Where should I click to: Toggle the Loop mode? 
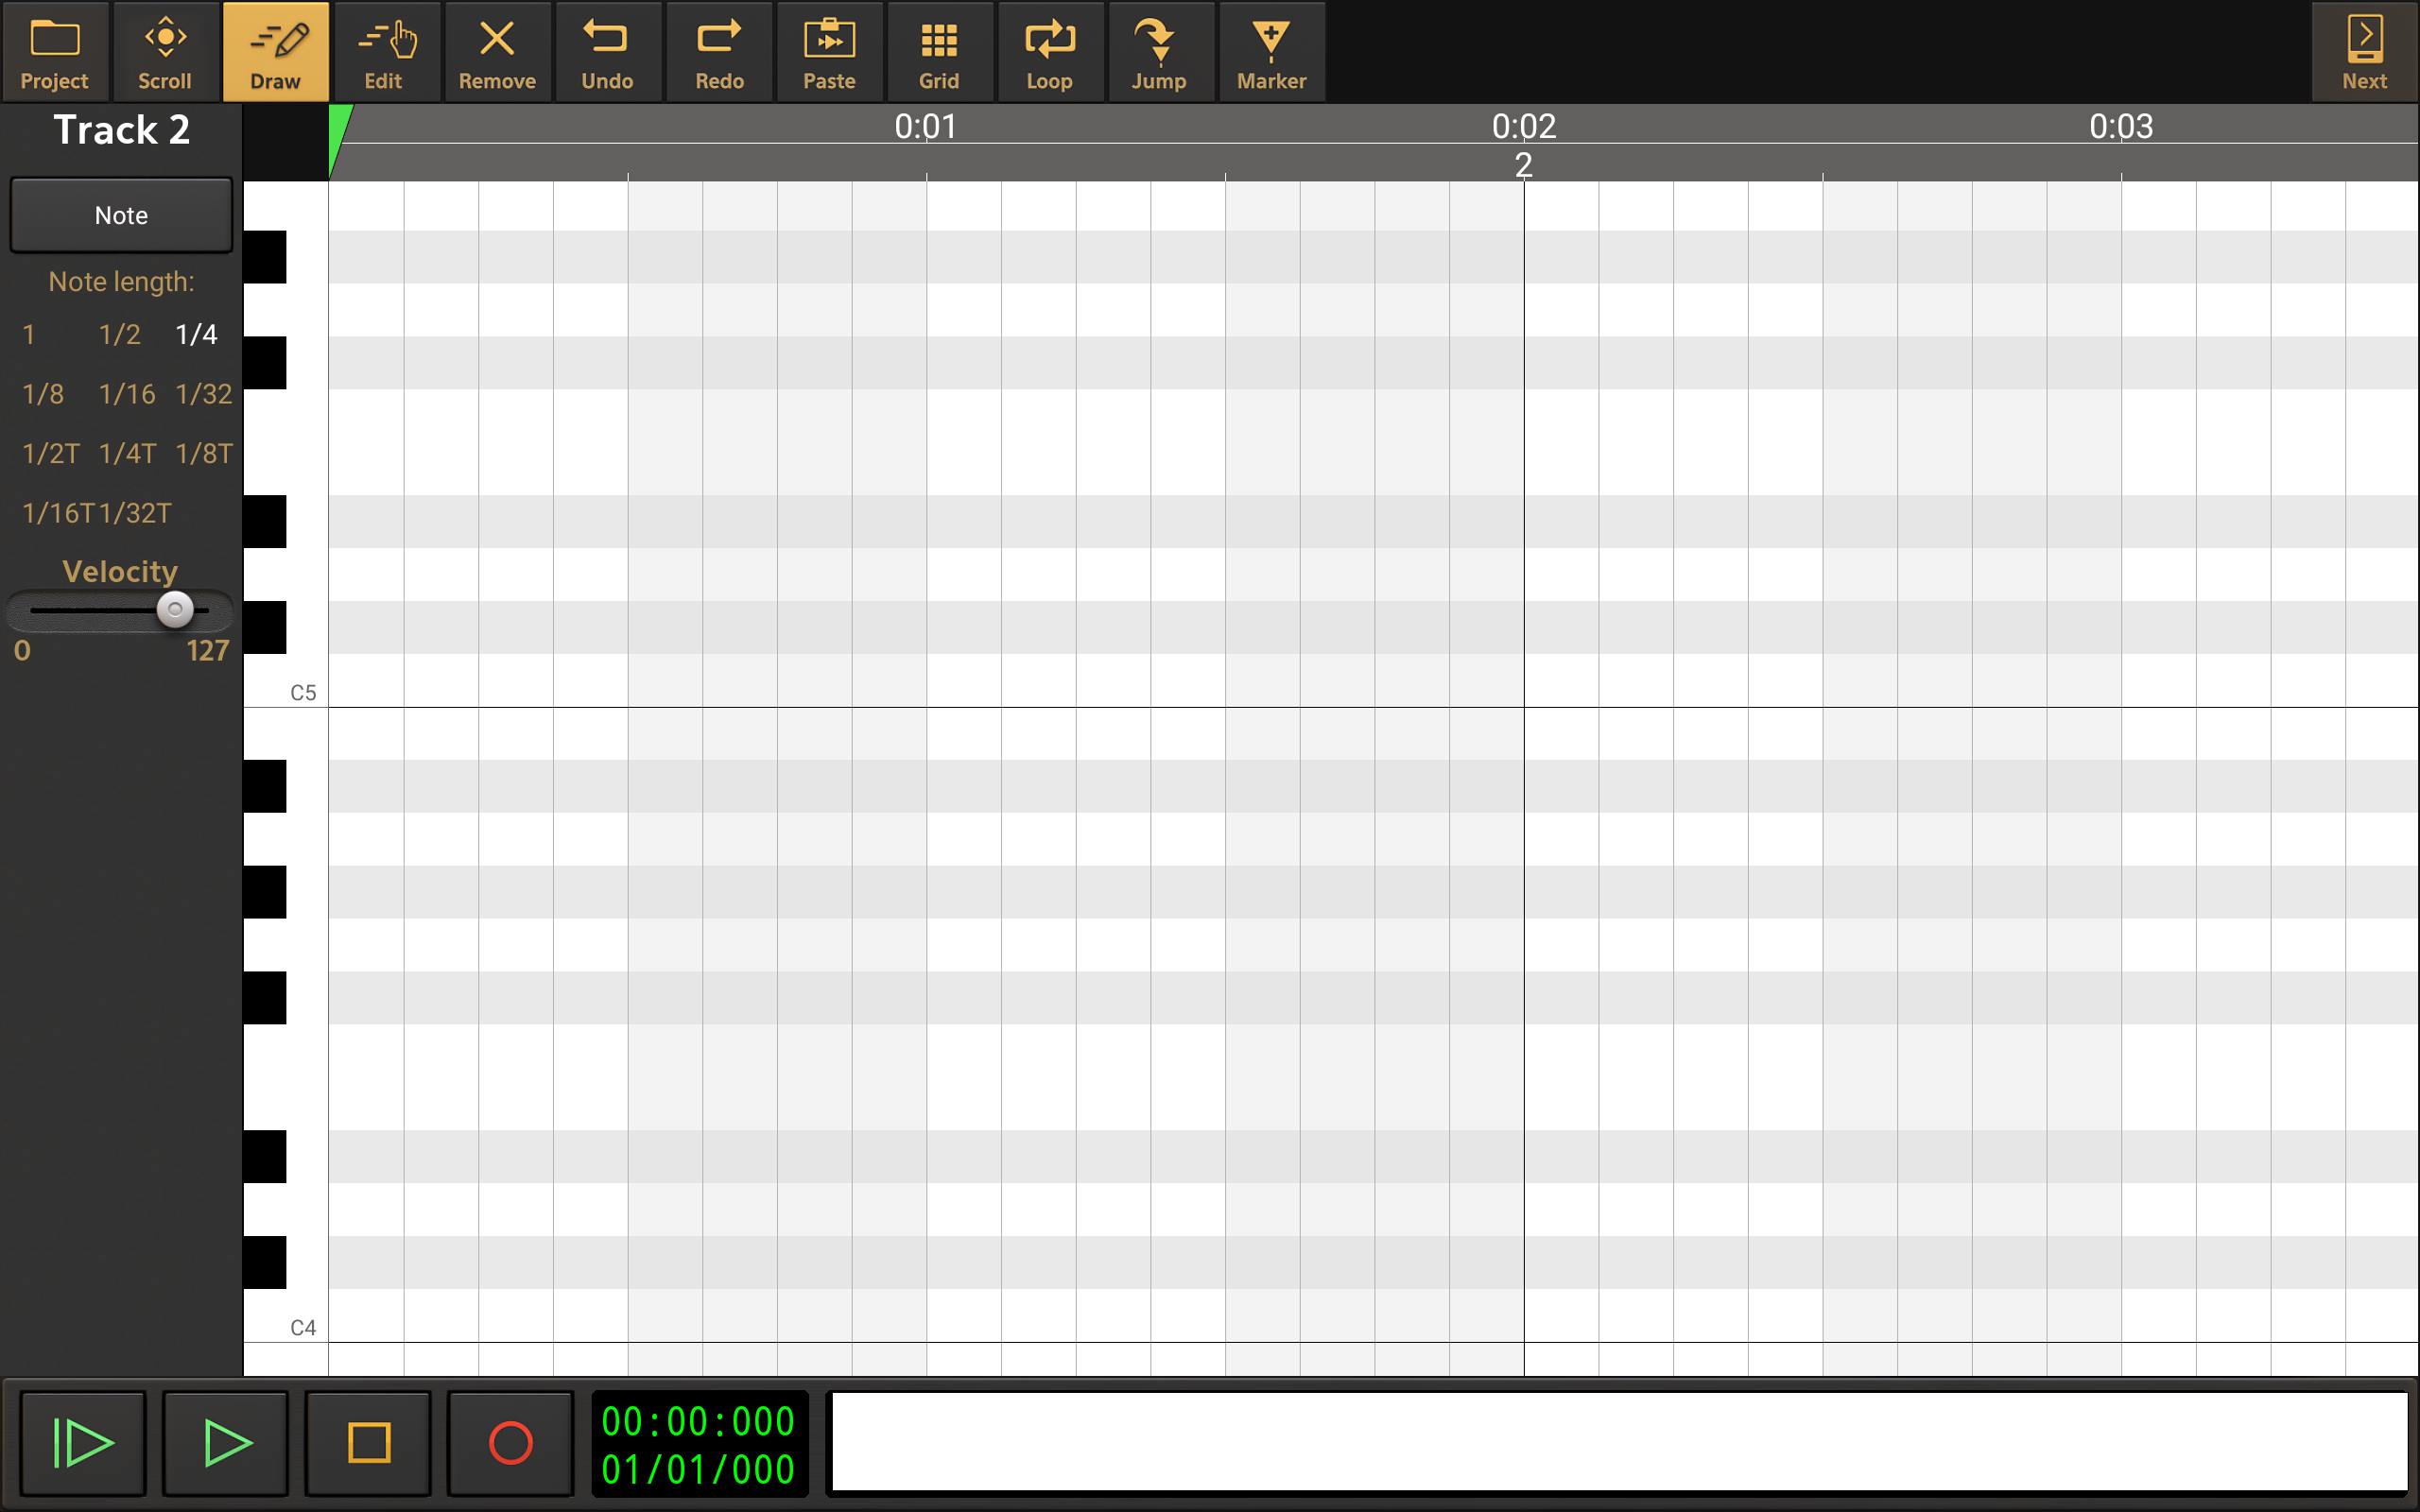tap(1049, 52)
